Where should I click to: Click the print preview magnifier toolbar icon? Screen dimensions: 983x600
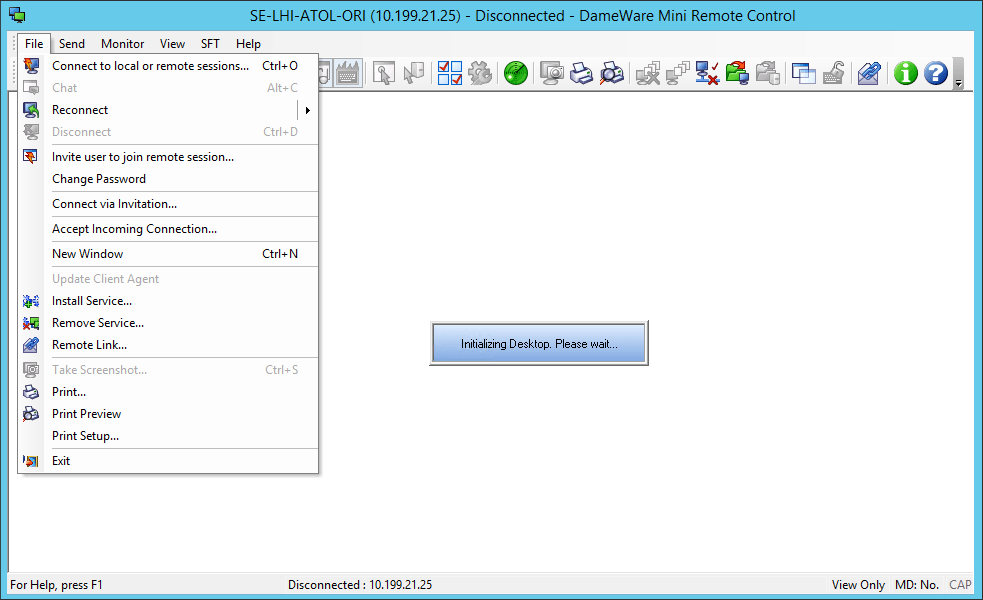pyautogui.click(x=612, y=73)
